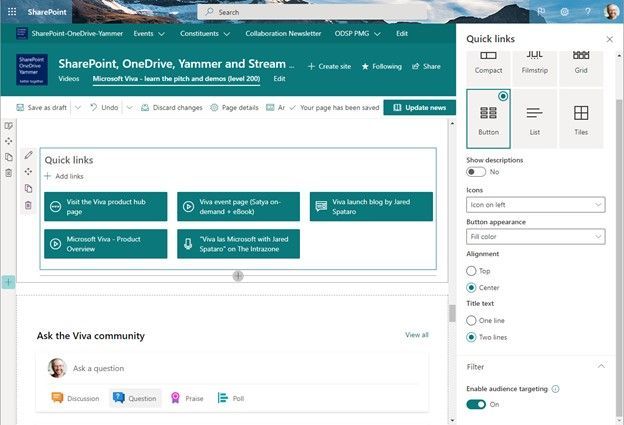
Task: Open Viva launch blog by Jared Spataro link
Action: click(371, 207)
